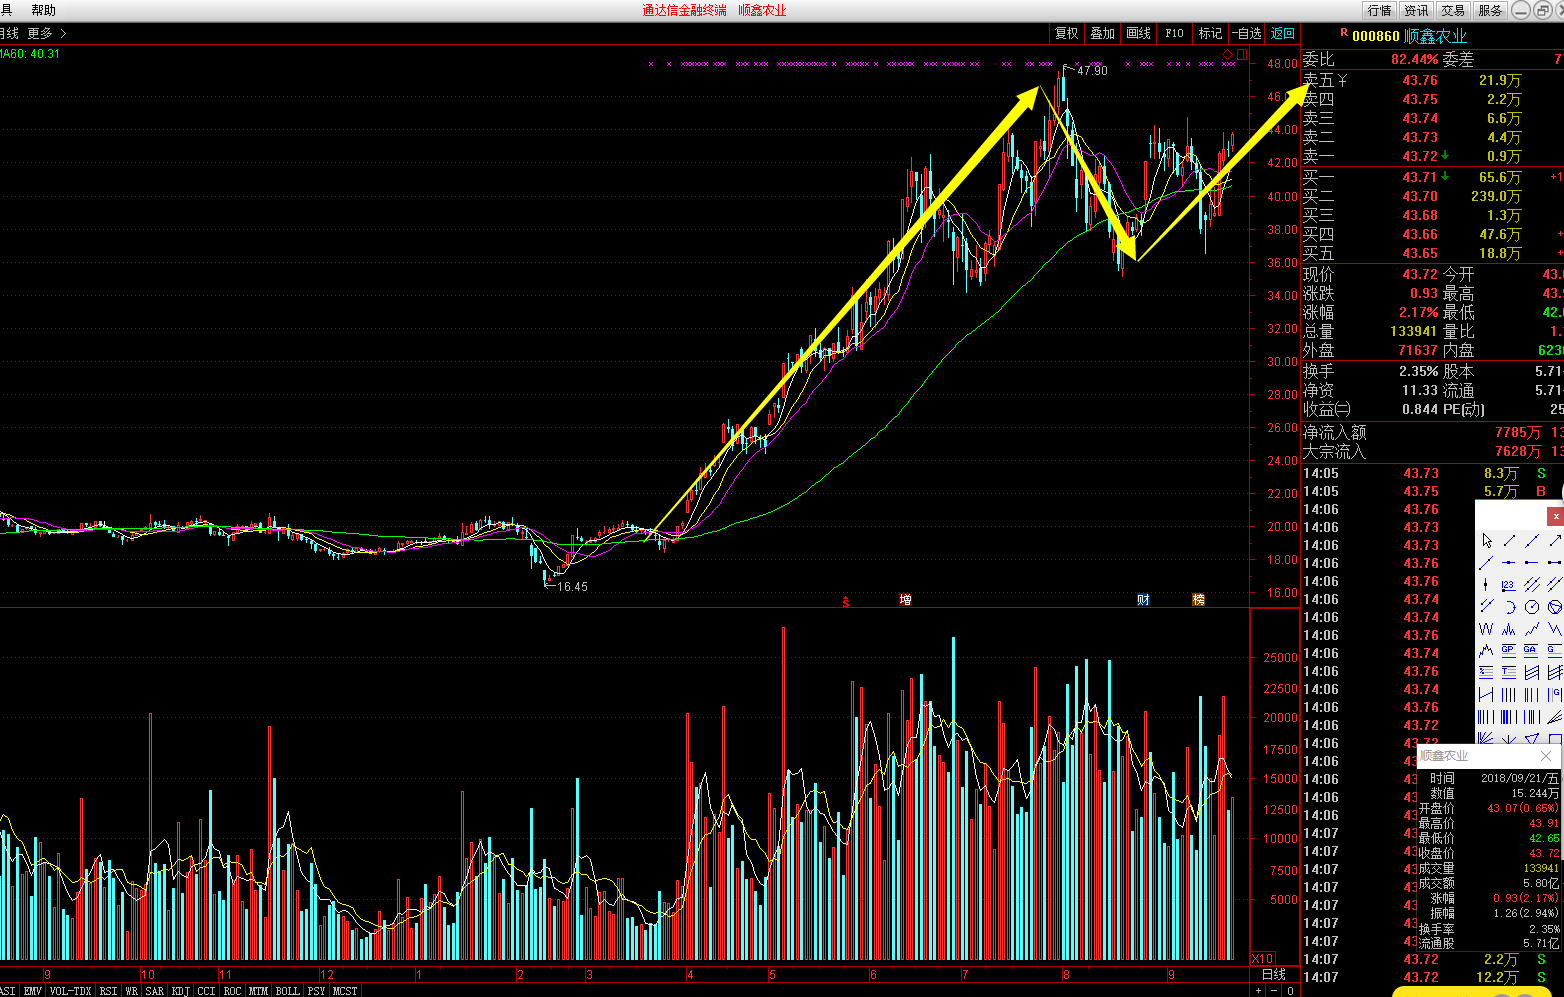The image size is (1564, 997).
Task: Switch to the PSY indicator tab
Action: click(x=316, y=991)
